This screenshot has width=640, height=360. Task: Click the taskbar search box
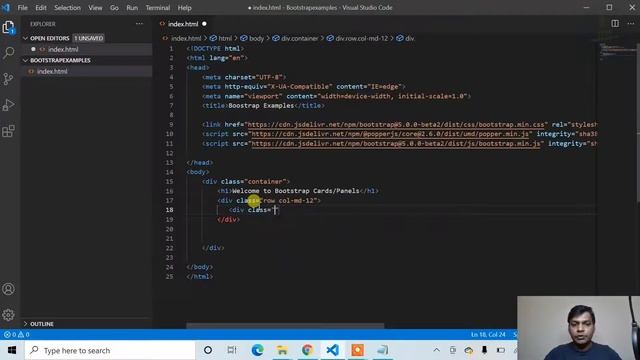[x=109, y=350]
